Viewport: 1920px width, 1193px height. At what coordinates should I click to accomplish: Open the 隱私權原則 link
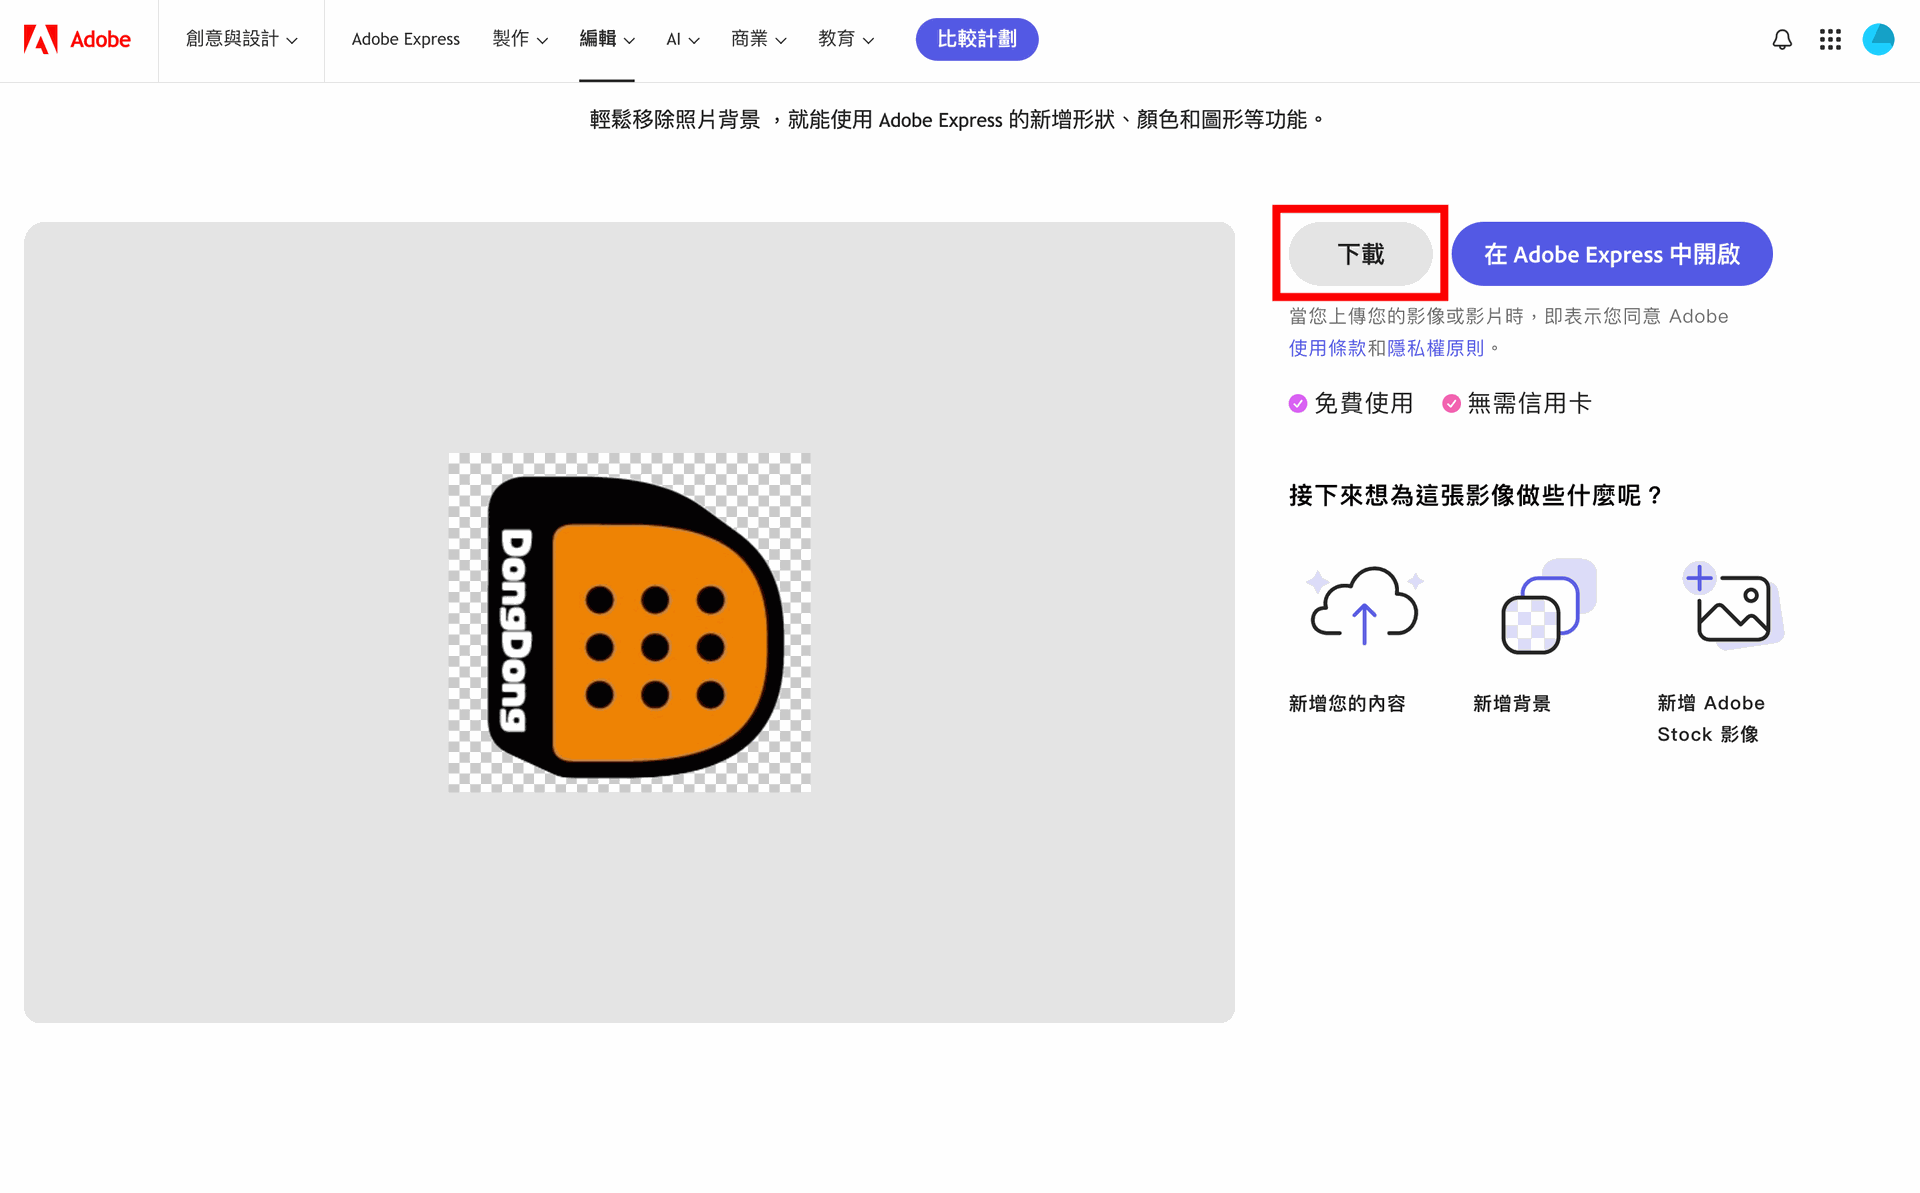(x=1436, y=348)
